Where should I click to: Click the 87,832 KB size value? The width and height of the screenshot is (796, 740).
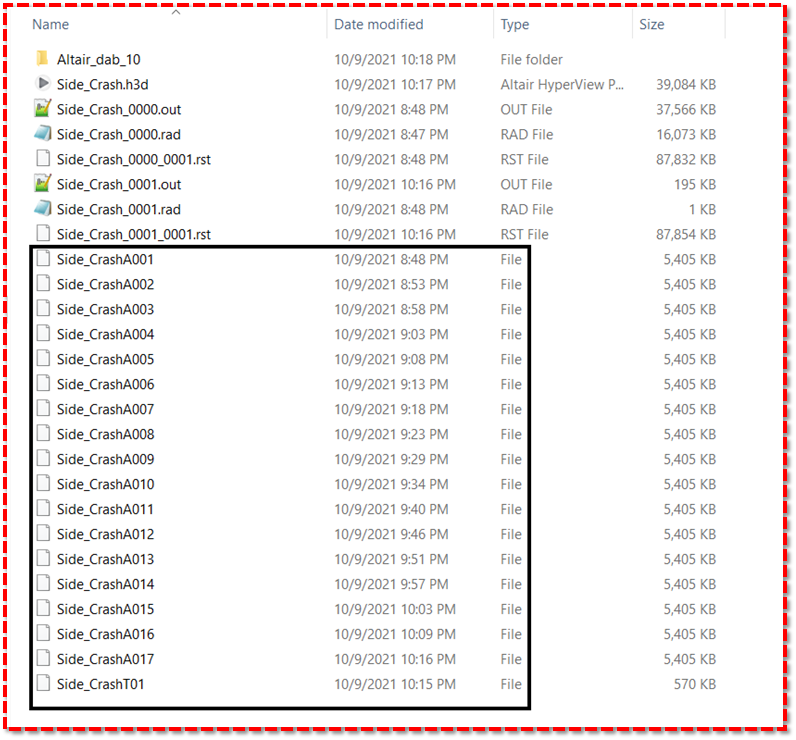(685, 159)
